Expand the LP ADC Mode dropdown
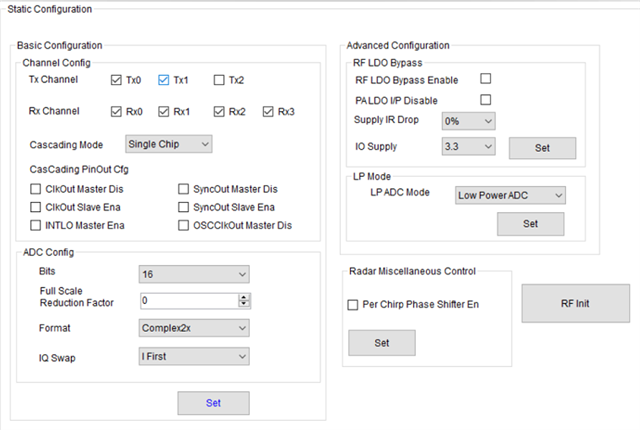 click(509, 194)
